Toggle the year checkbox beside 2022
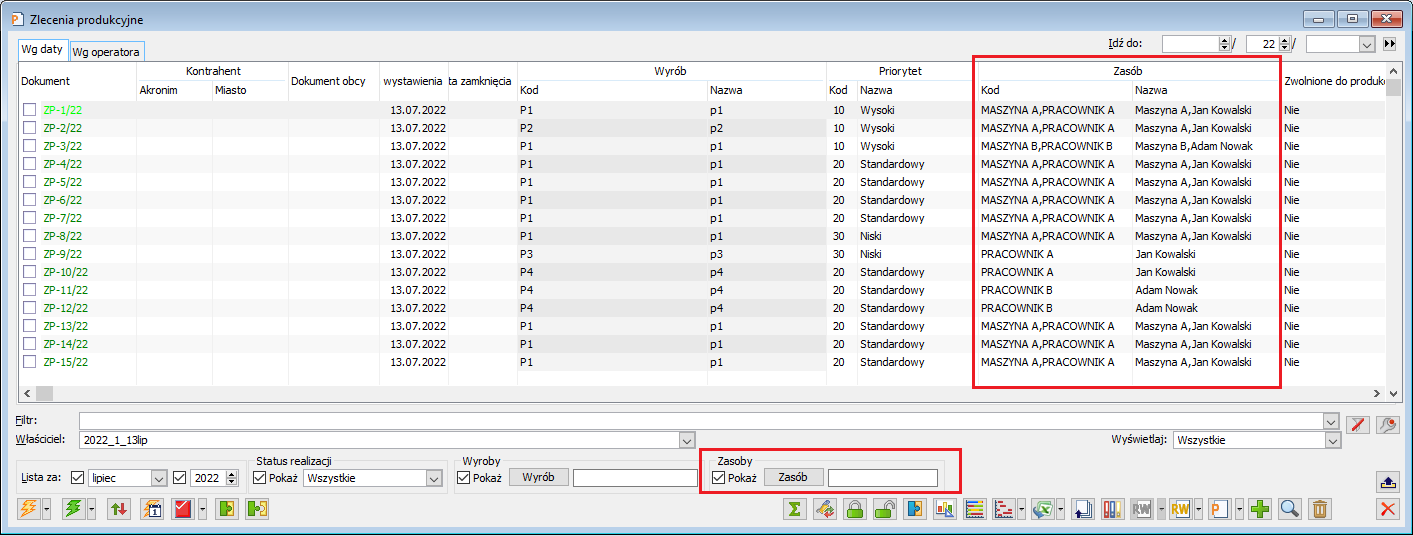This screenshot has width=1413, height=536. tap(180, 478)
